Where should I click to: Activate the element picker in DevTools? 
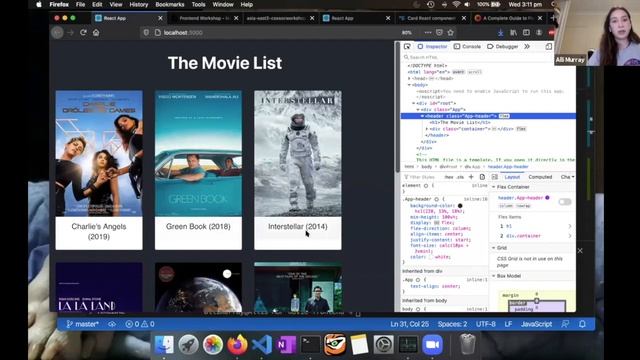[407, 47]
